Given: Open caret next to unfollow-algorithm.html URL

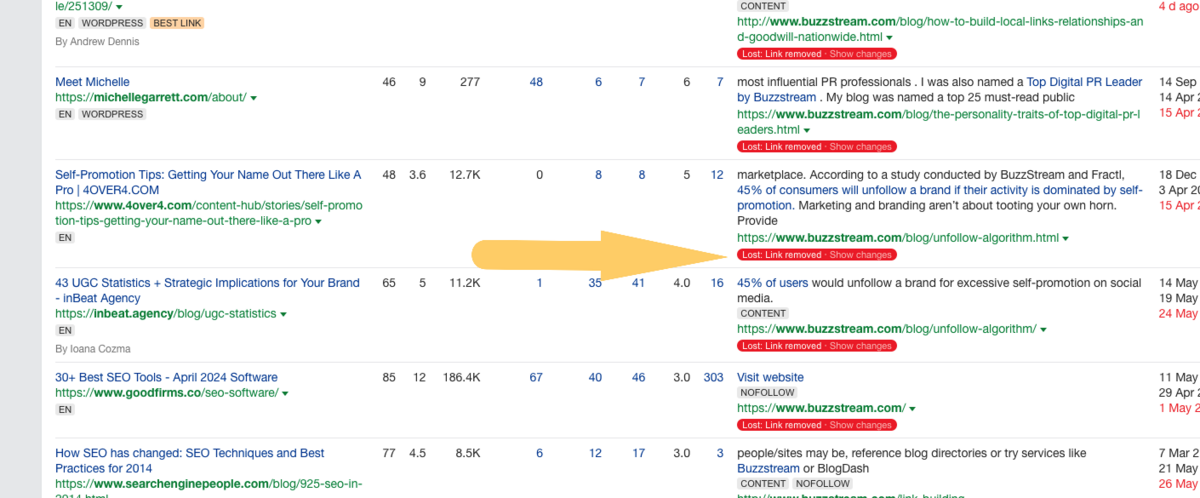Looking at the screenshot, I should click(1066, 238).
